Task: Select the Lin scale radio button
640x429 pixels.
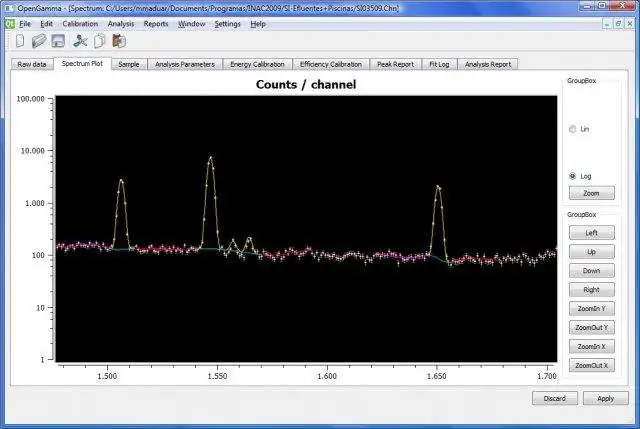Action: [572, 129]
